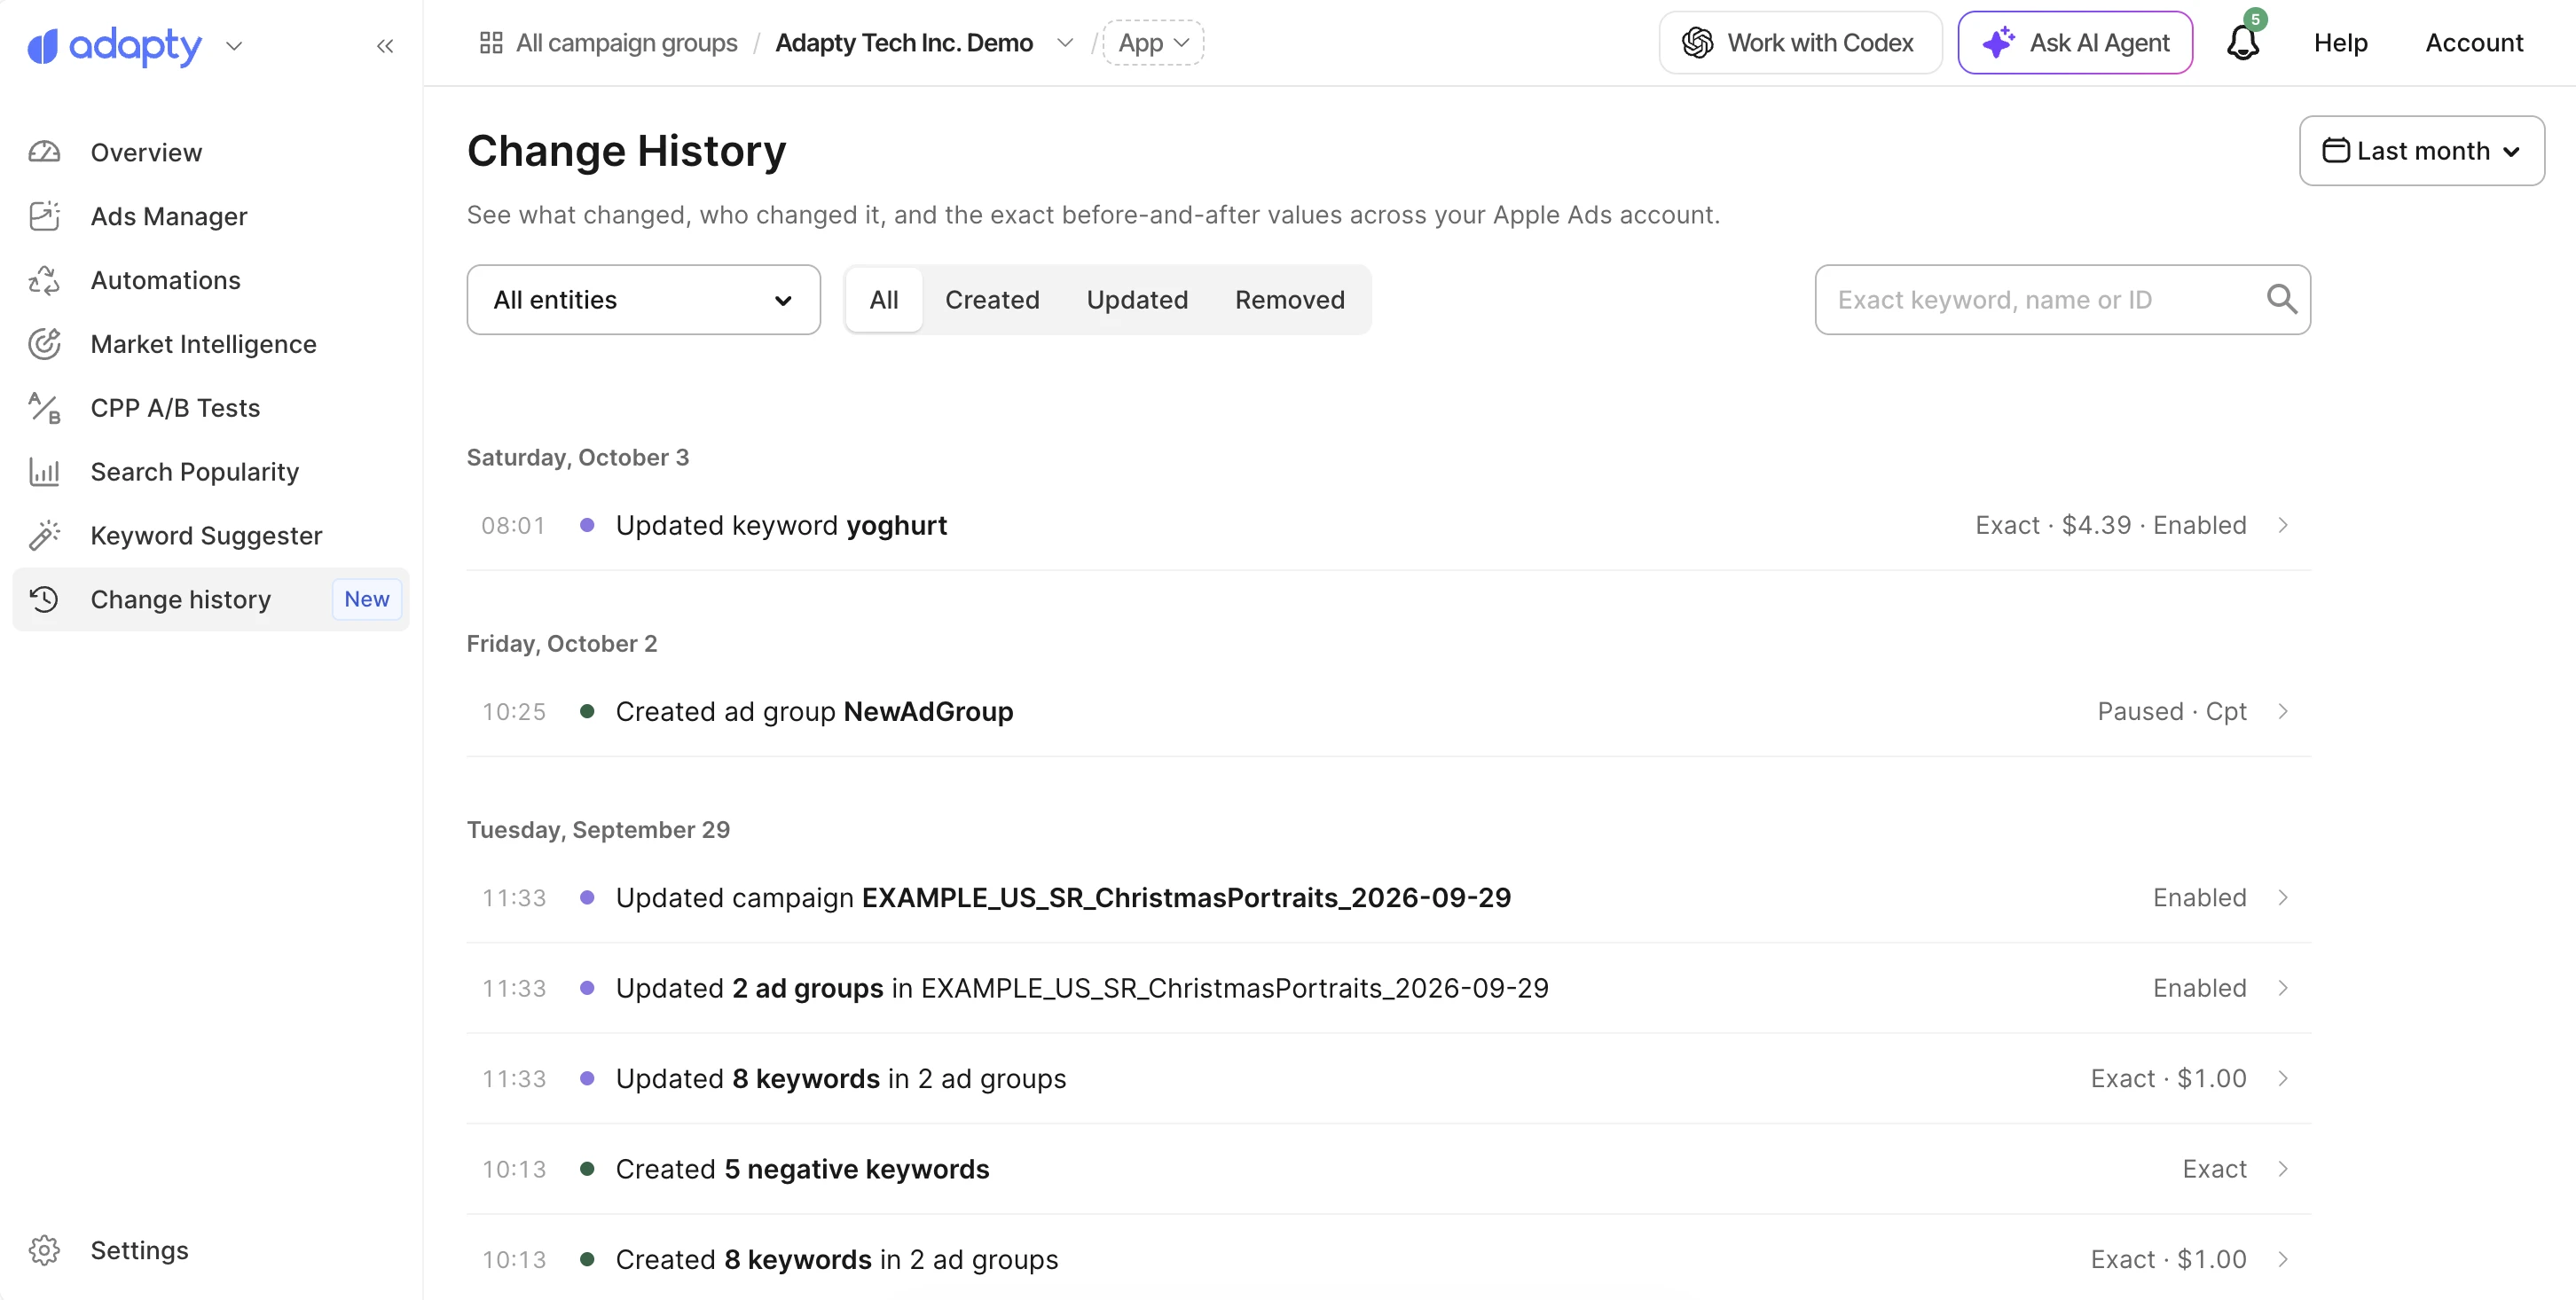The image size is (2576, 1300).
Task: Open Search Popularity chart icon
Action: pyautogui.click(x=44, y=472)
